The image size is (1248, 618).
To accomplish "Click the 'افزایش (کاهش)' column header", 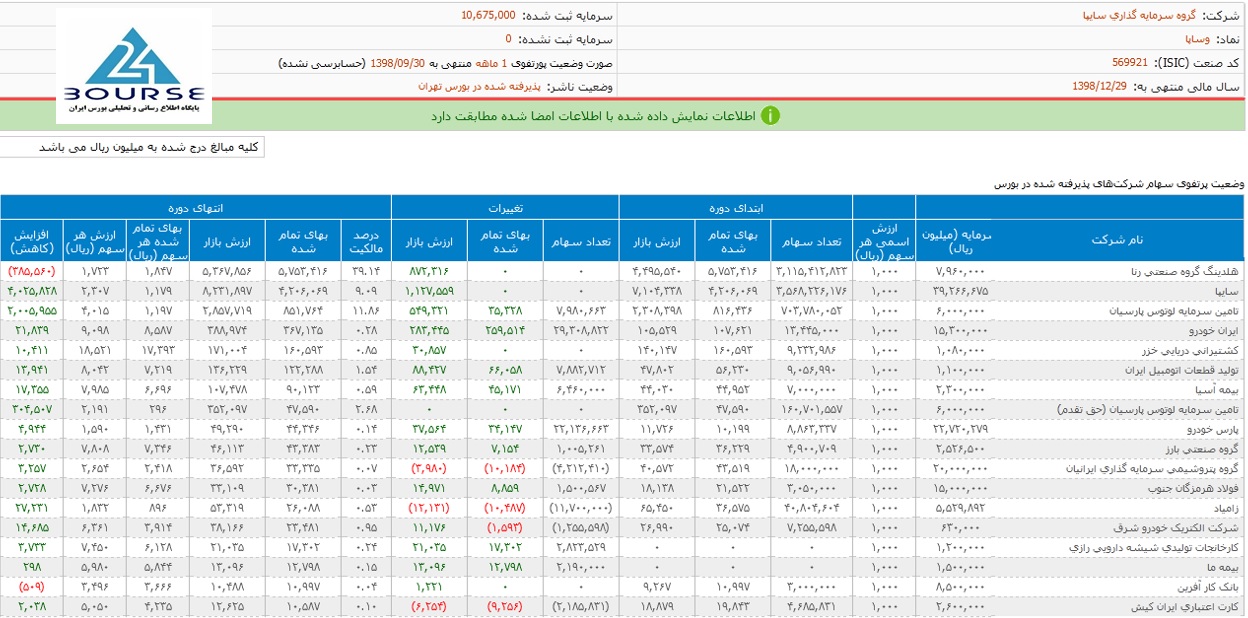I will click(x=32, y=240).
